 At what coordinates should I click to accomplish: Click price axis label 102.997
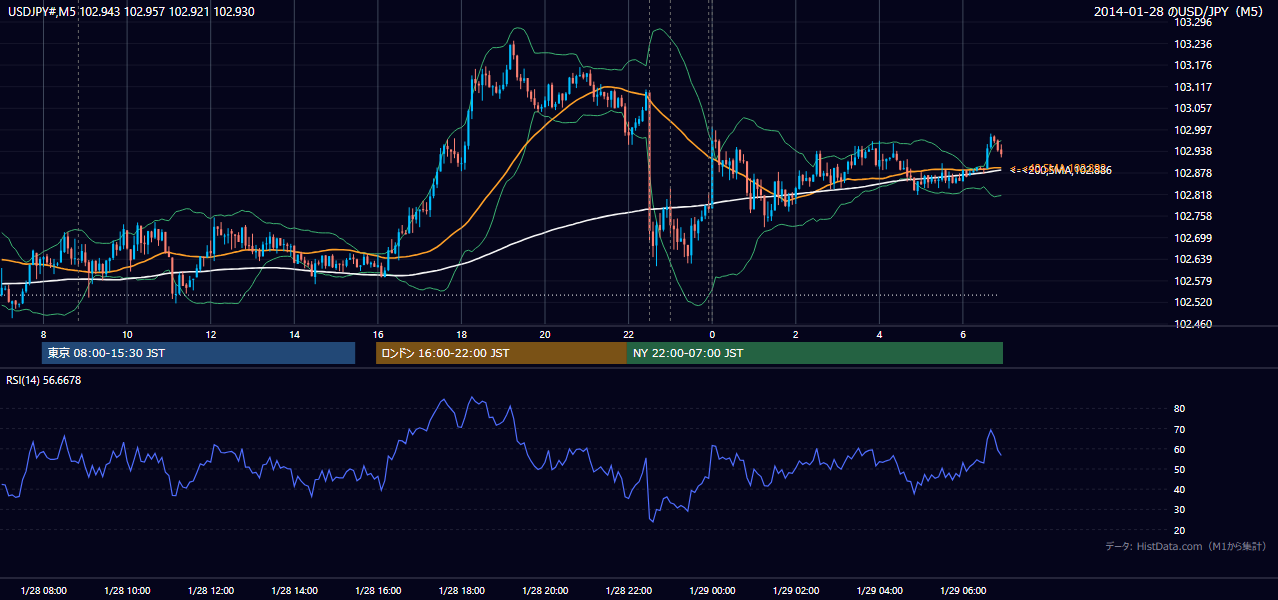1193,130
